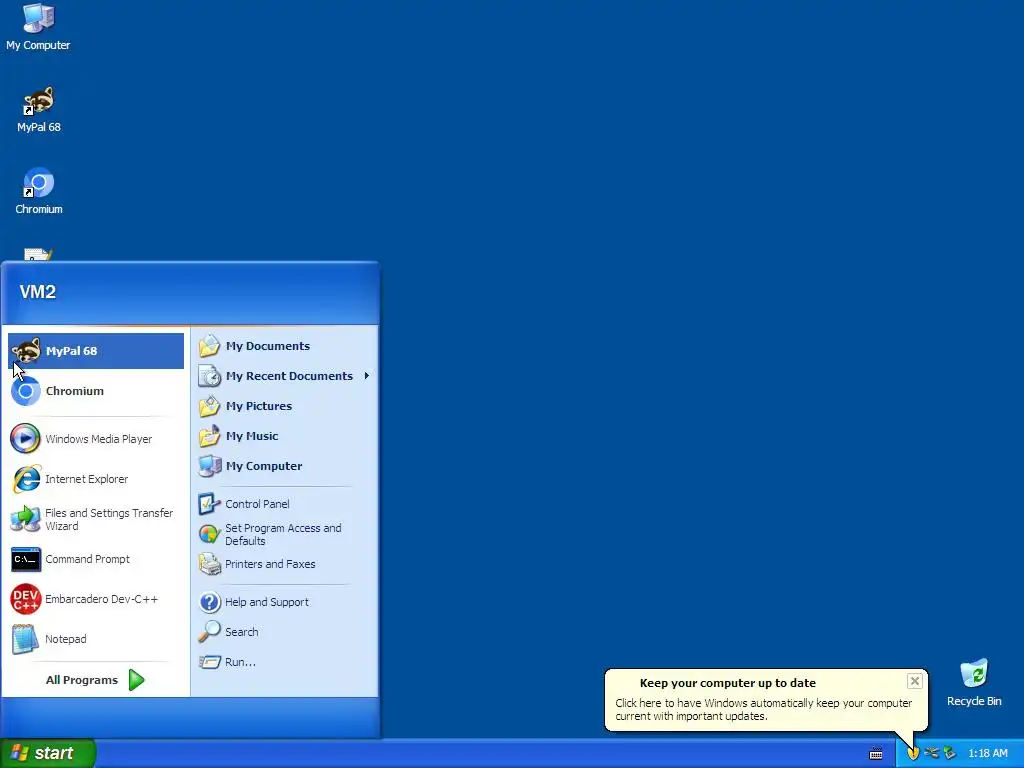Click the My Documents folder icon
Viewport: 1024px width, 768px height.
pos(210,346)
